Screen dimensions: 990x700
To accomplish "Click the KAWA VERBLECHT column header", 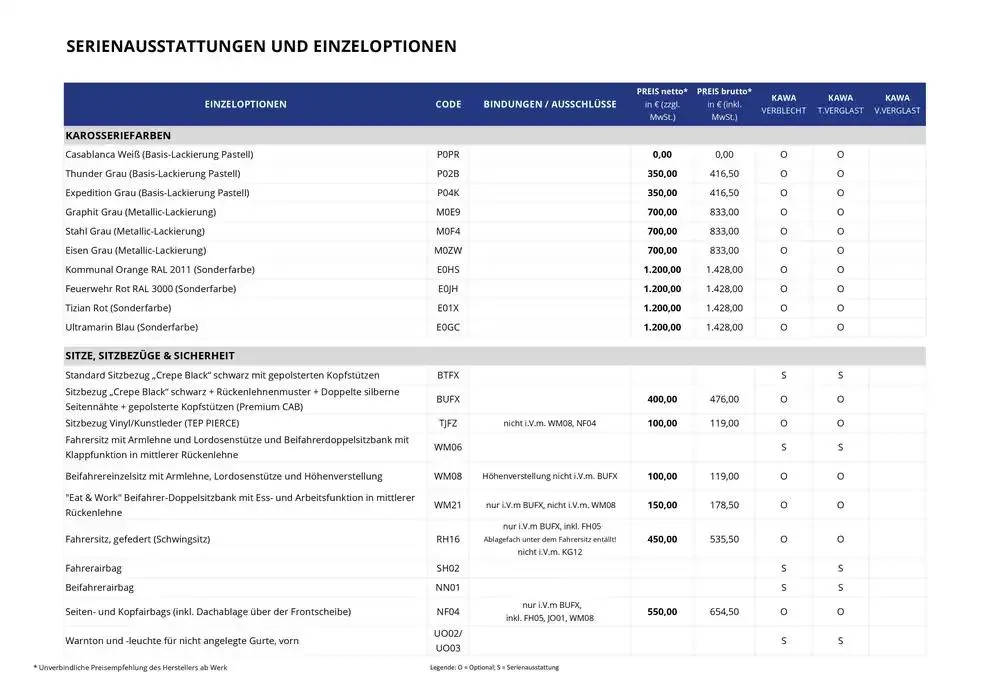I will click(783, 104).
